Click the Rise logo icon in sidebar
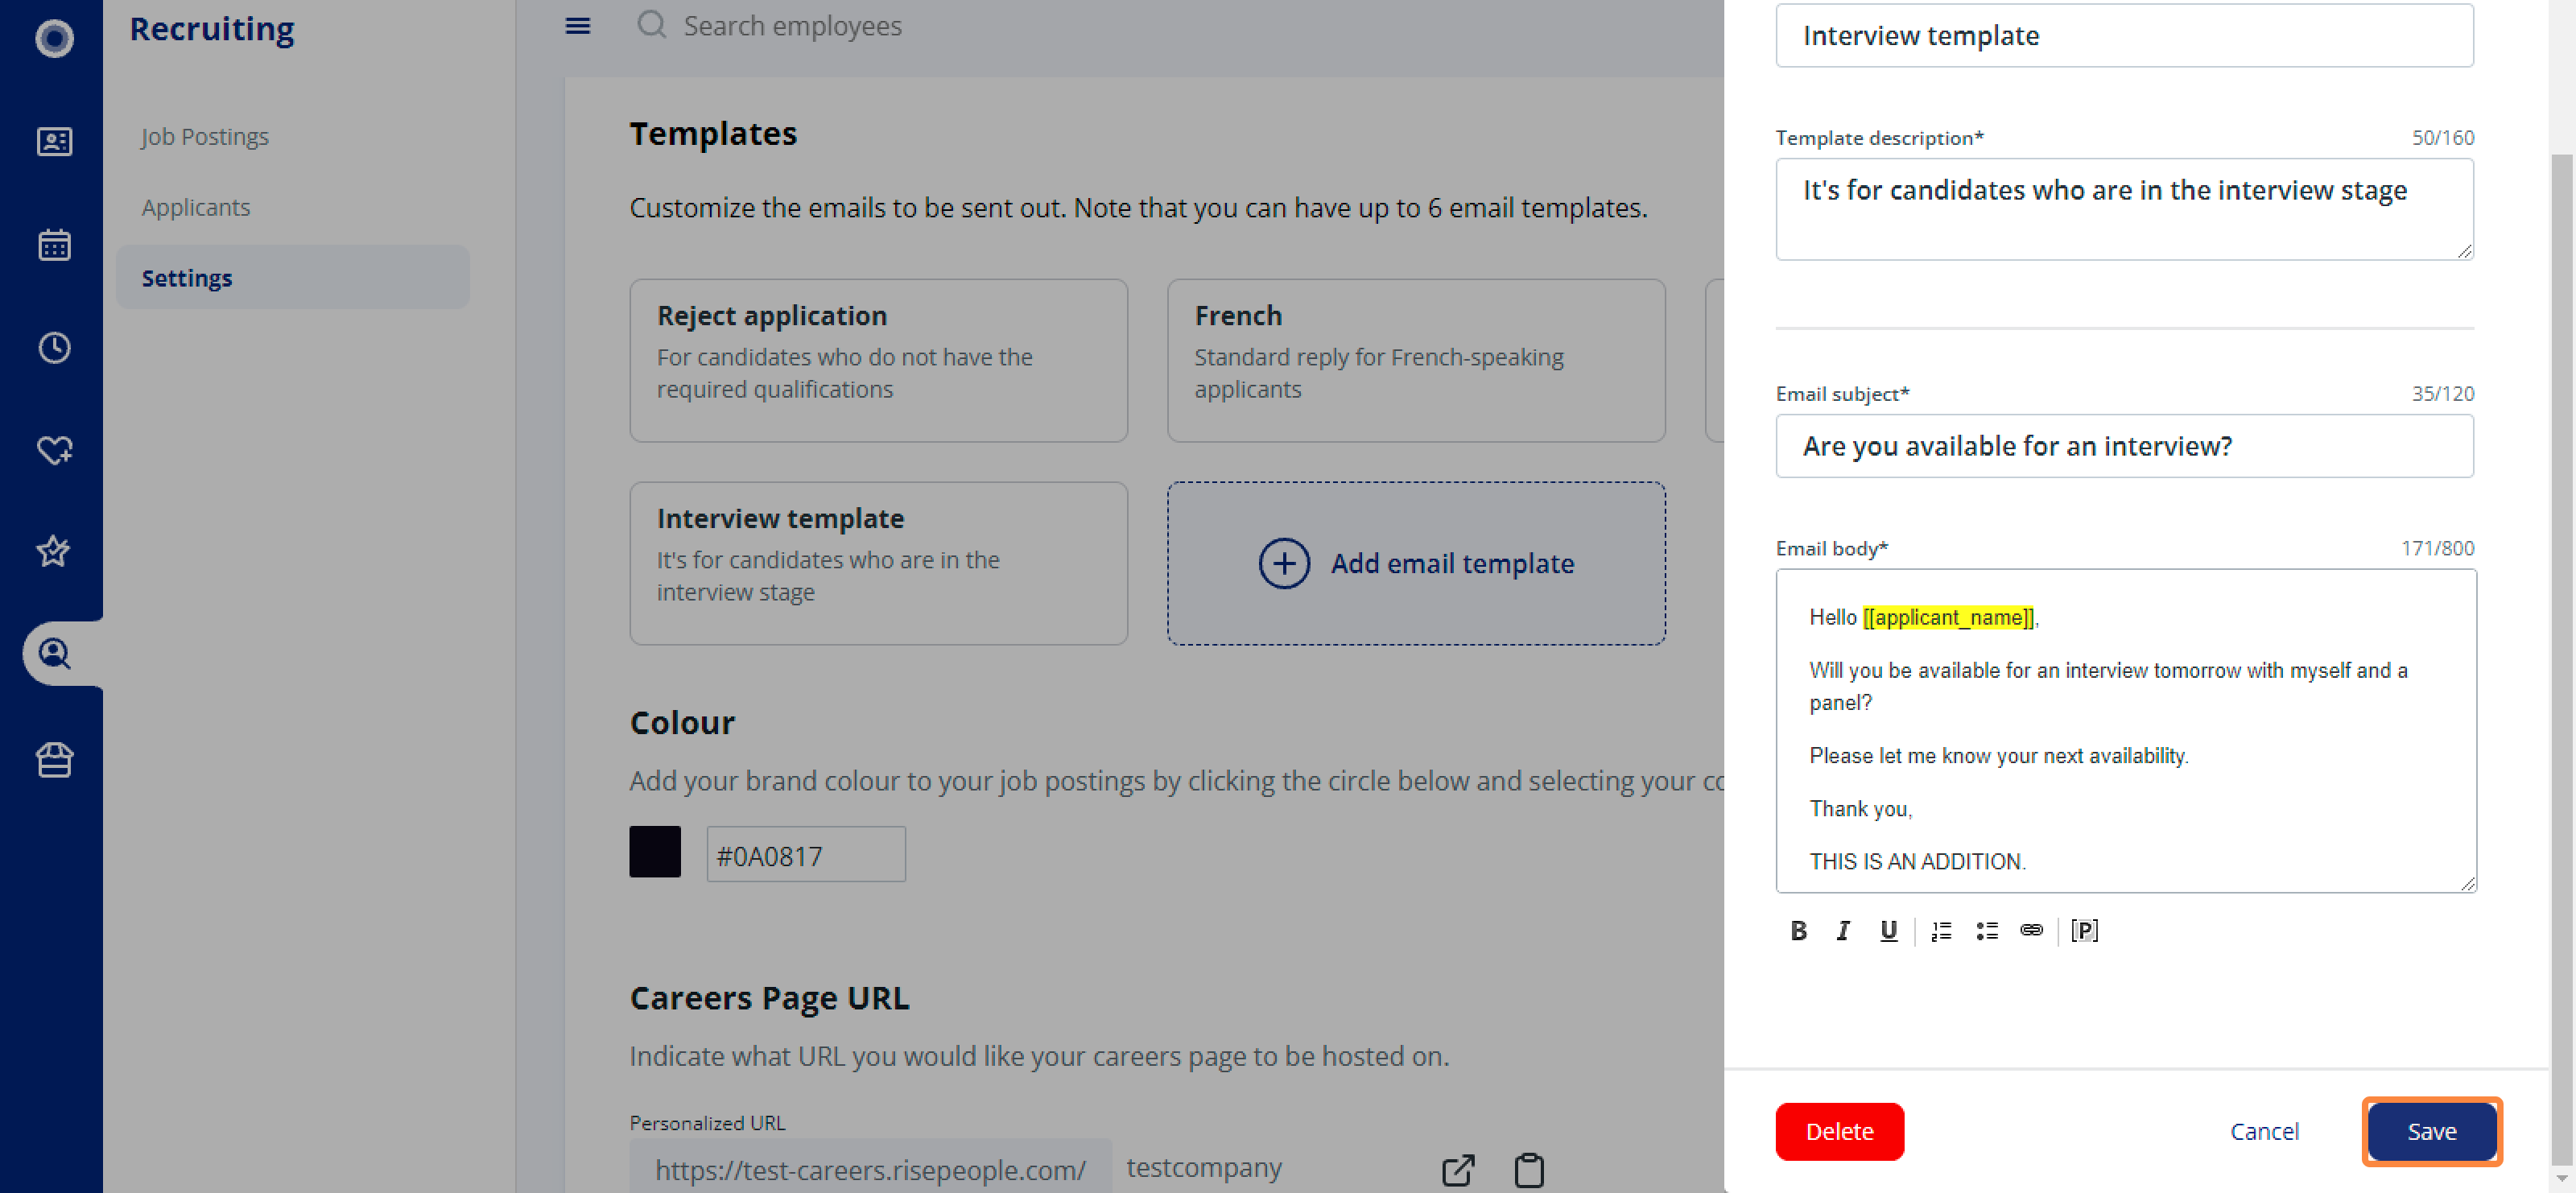Viewport: 2576px width, 1193px height. click(54, 38)
